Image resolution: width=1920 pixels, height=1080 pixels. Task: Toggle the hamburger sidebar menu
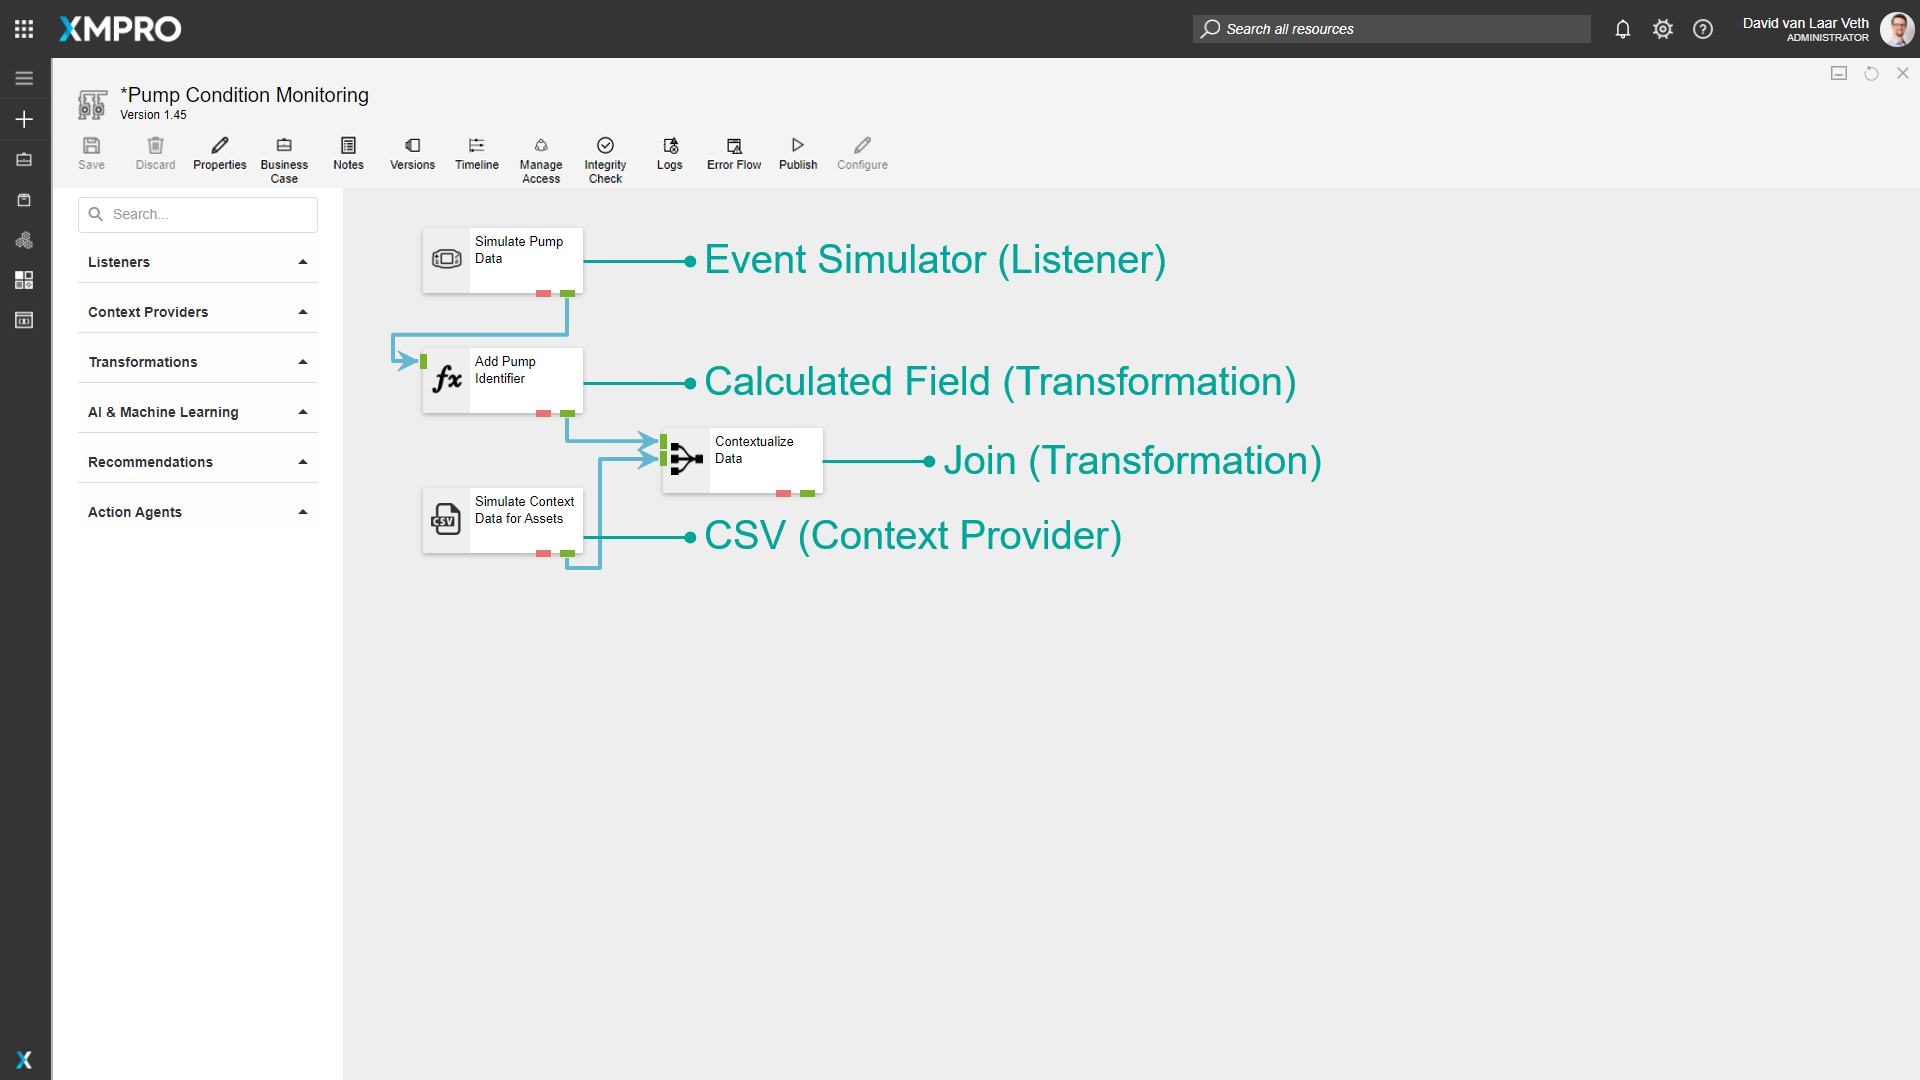click(24, 78)
